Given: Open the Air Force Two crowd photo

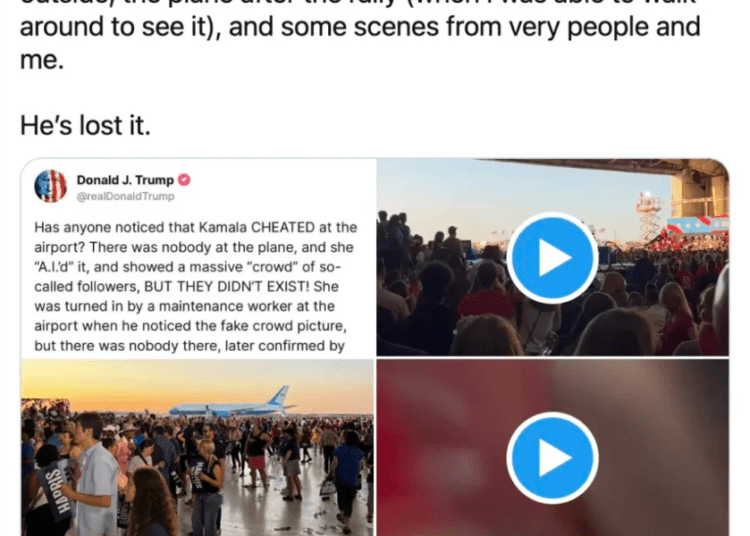Looking at the screenshot, I should [x=198, y=448].
